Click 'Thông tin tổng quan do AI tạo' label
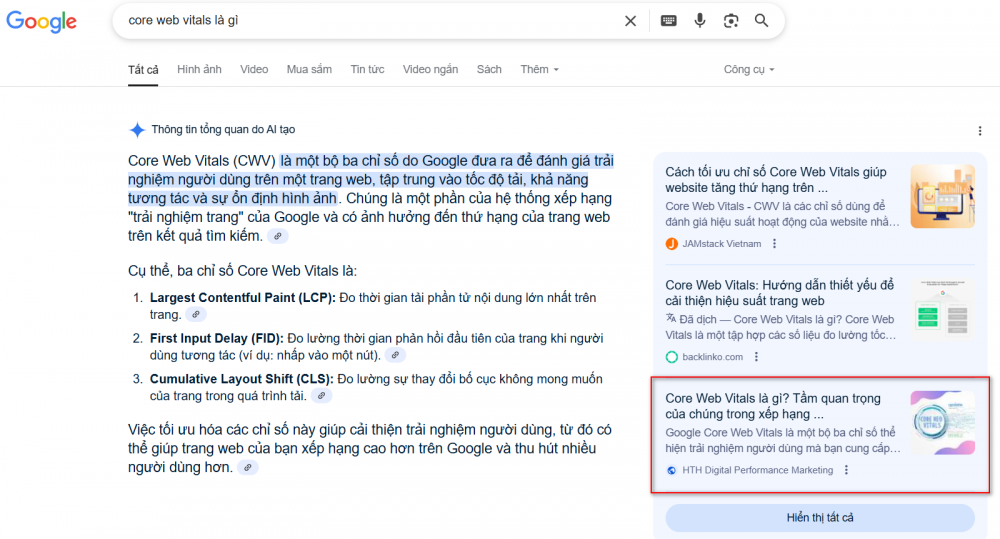The image size is (1000, 539). coord(223,129)
